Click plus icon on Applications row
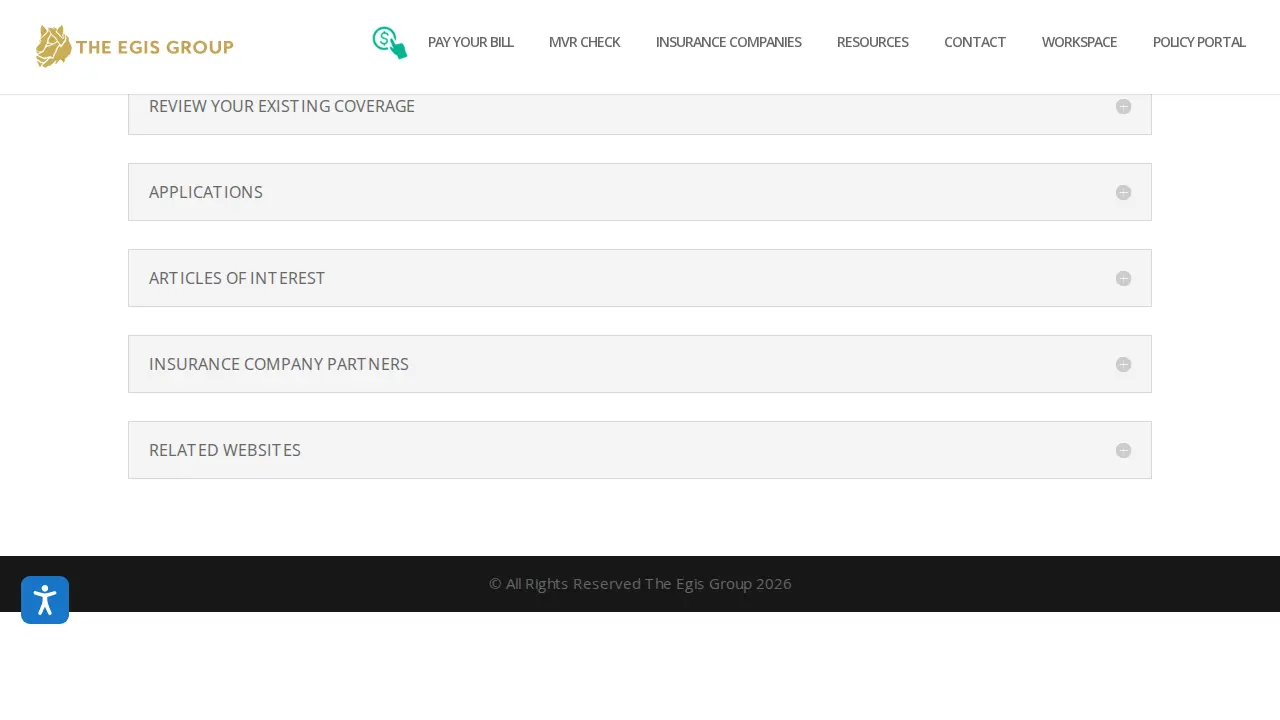 pyautogui.click(x=1123, y=192)
